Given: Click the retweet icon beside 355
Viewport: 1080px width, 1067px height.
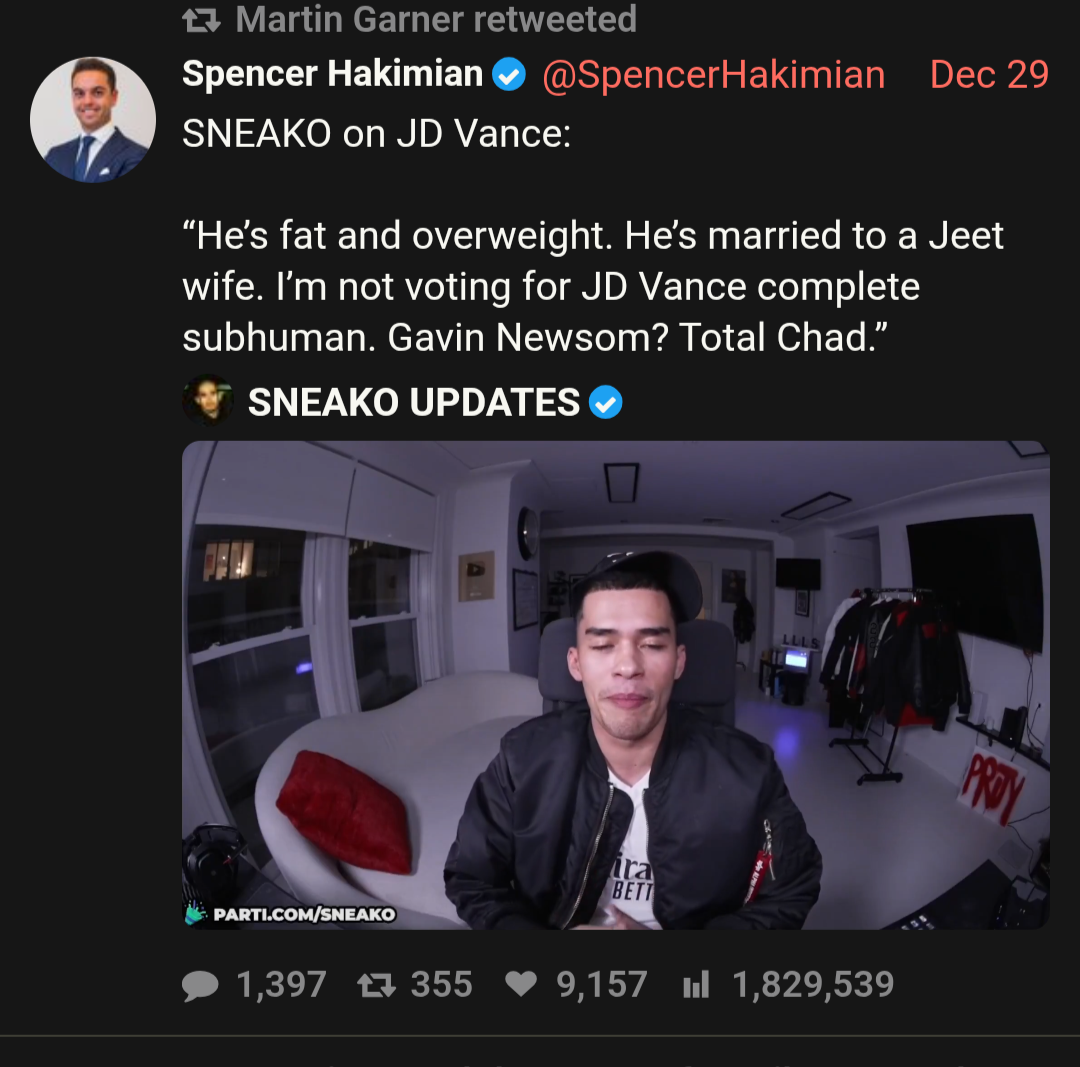Looking at the screenshot, I should coord(376,986).
